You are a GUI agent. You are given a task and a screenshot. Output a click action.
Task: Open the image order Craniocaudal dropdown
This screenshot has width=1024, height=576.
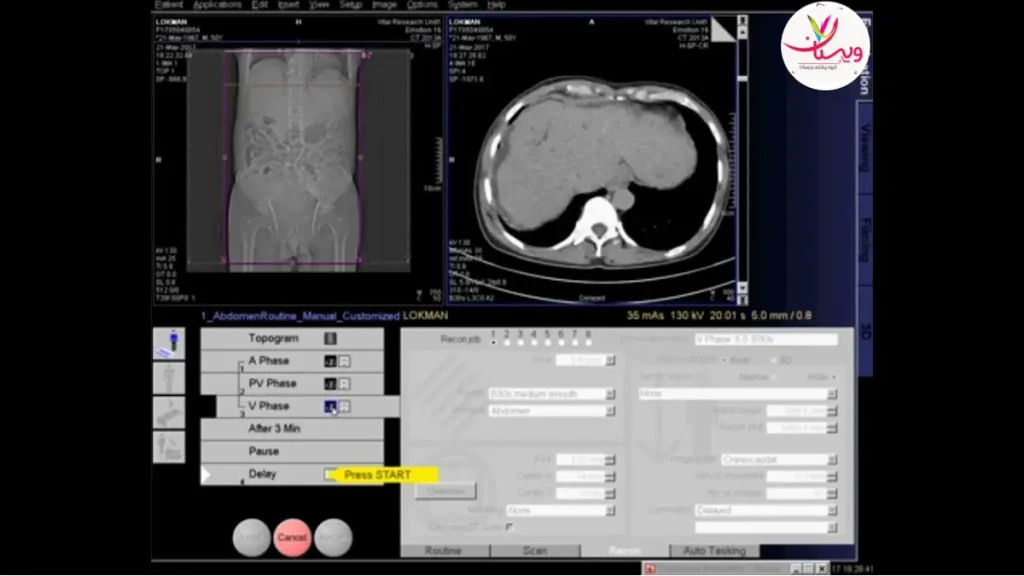point(831,460)
